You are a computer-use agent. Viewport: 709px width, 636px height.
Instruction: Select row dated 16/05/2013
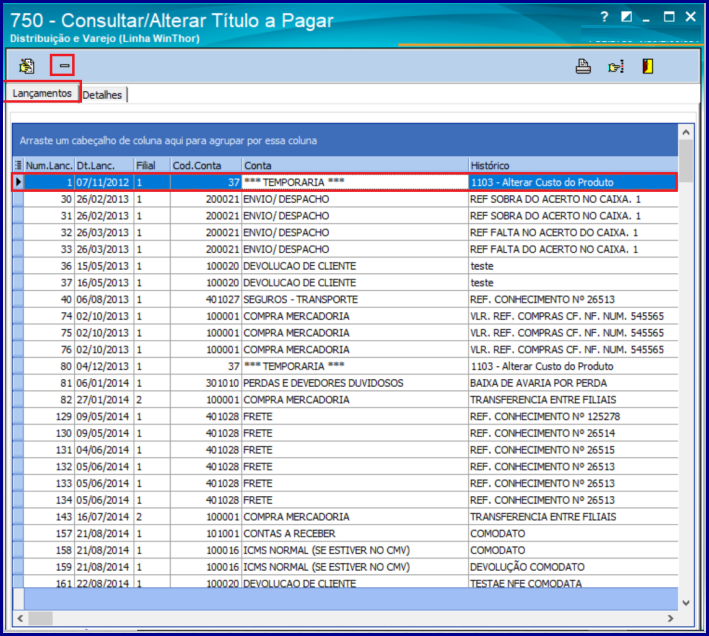point(346,283)
